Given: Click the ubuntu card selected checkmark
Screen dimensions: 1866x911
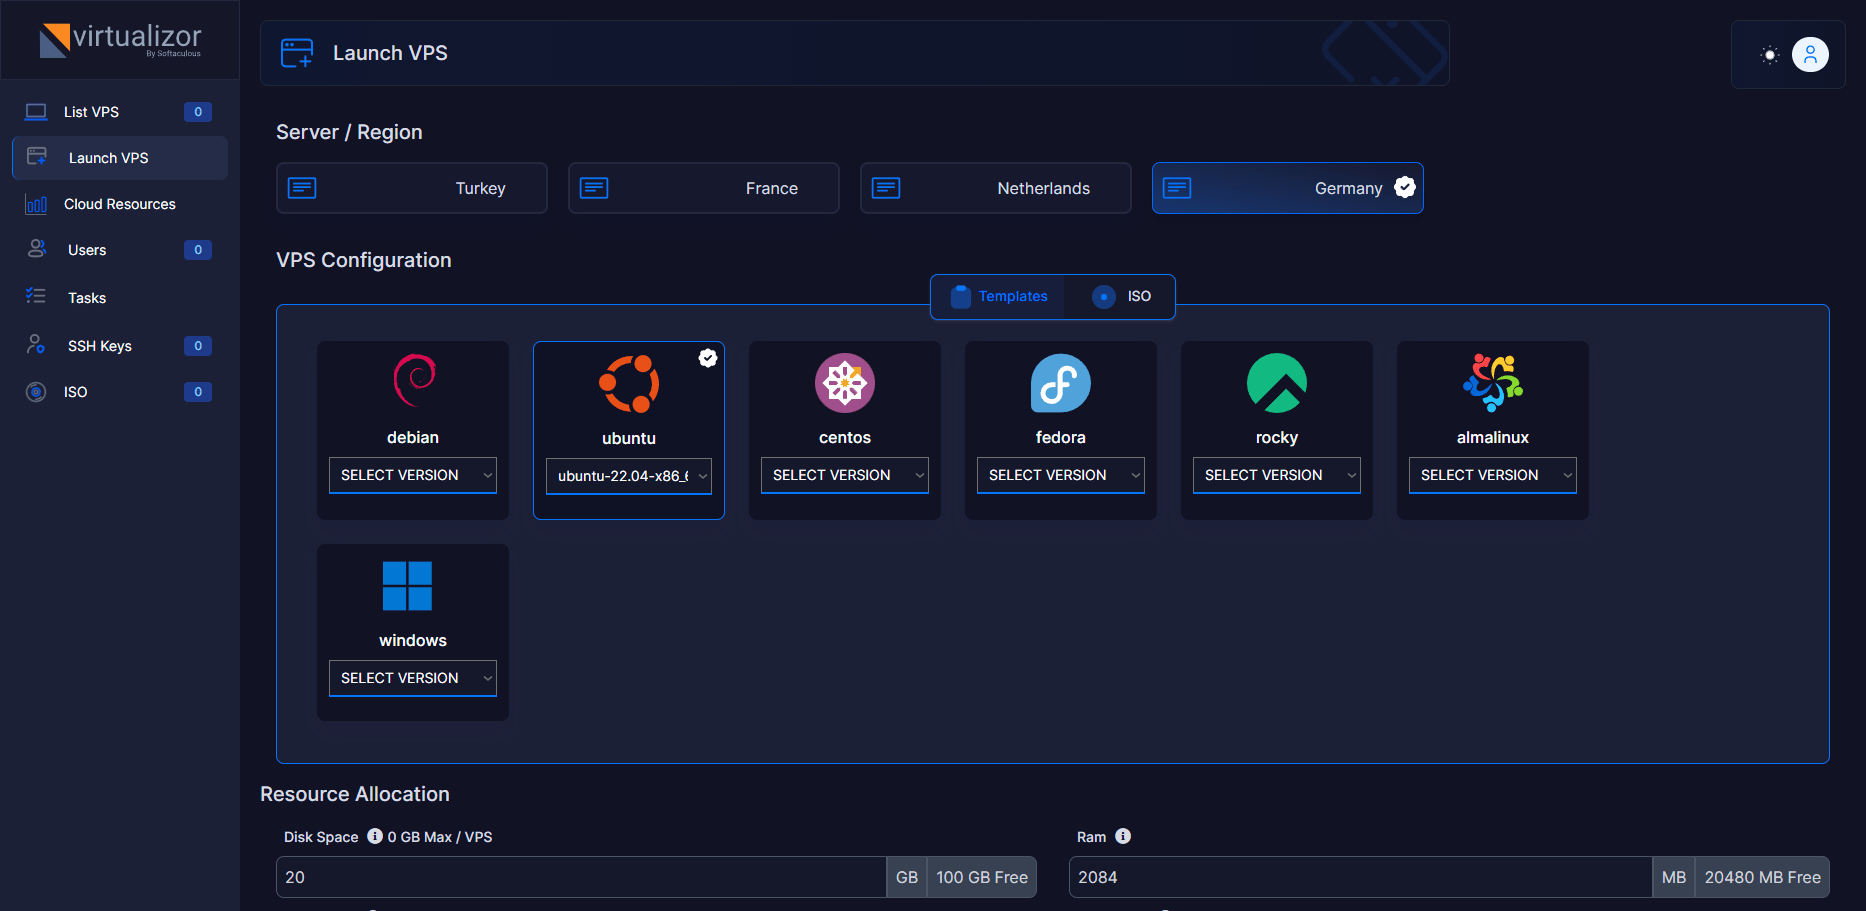Looking at the screenshot, I should [x=708, y=358].
